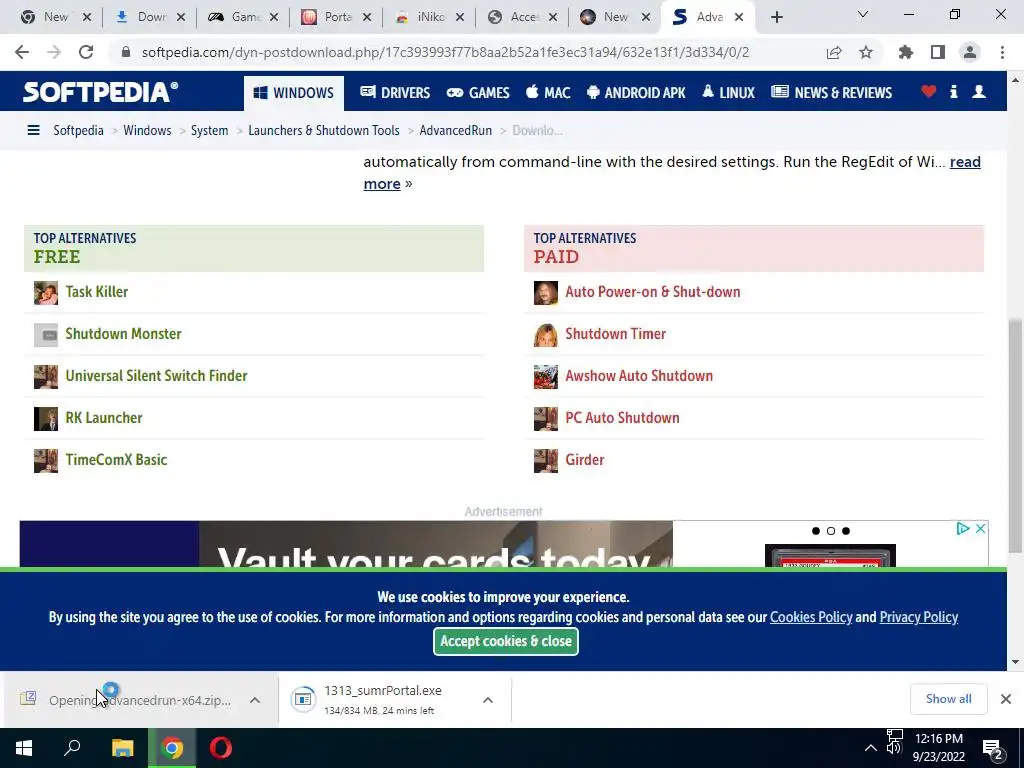1024x768 pixels.
Task: Share this page icon in address bar
Action: (834, 52)
